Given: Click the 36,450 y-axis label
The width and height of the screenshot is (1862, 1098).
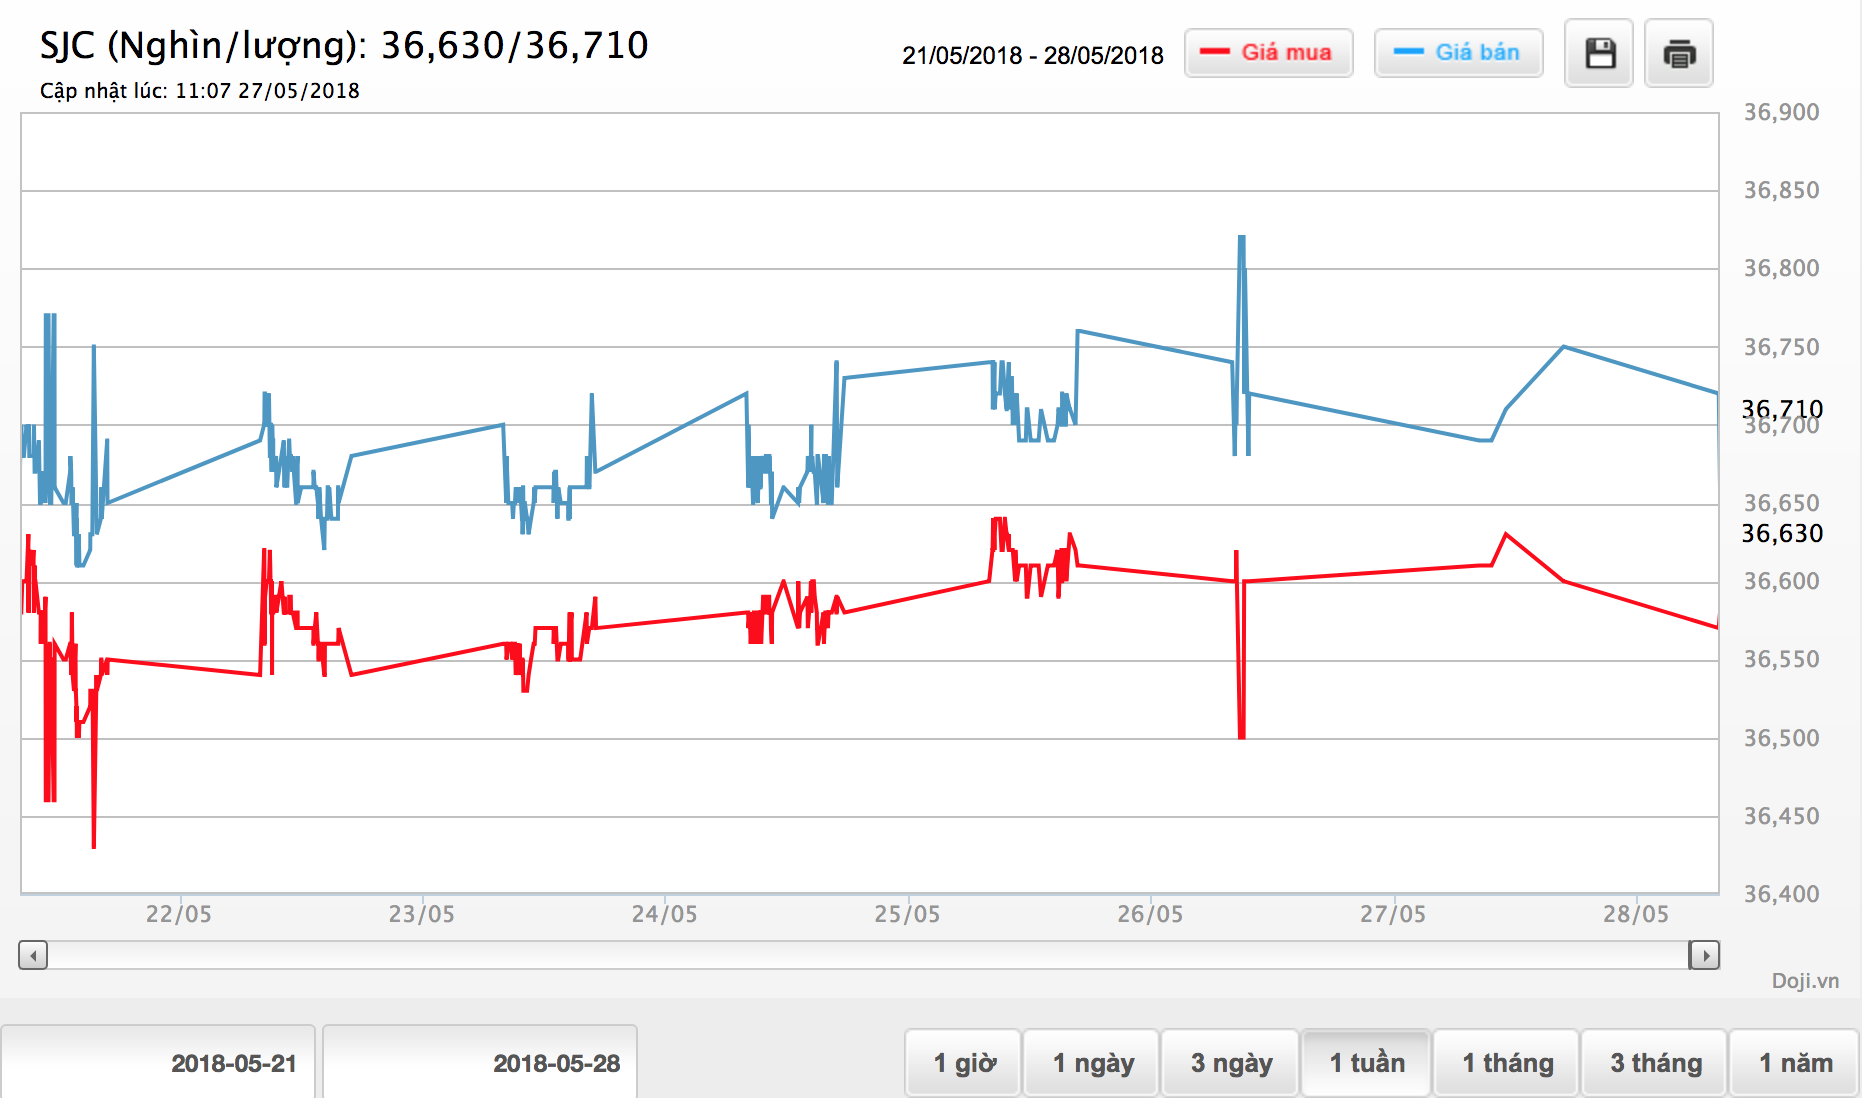Looking at the screenshot, I should coord(1782,816).
